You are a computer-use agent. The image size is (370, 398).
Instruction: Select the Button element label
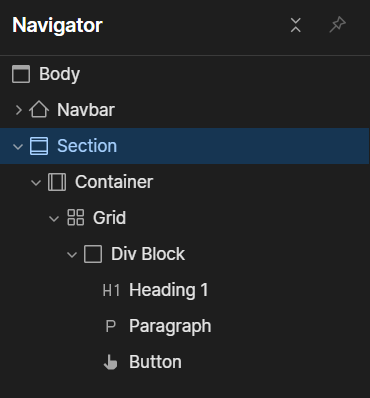point(155,362)
